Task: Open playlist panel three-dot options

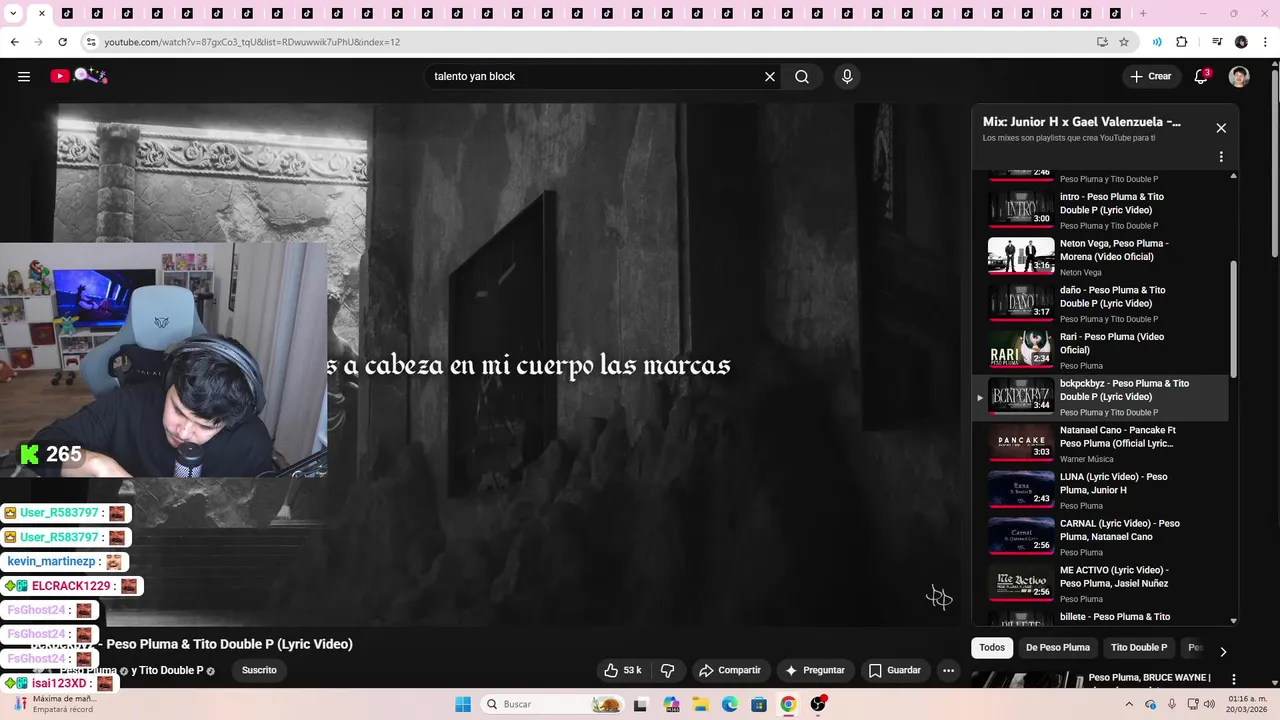Action: click(x=1221, y=157)
